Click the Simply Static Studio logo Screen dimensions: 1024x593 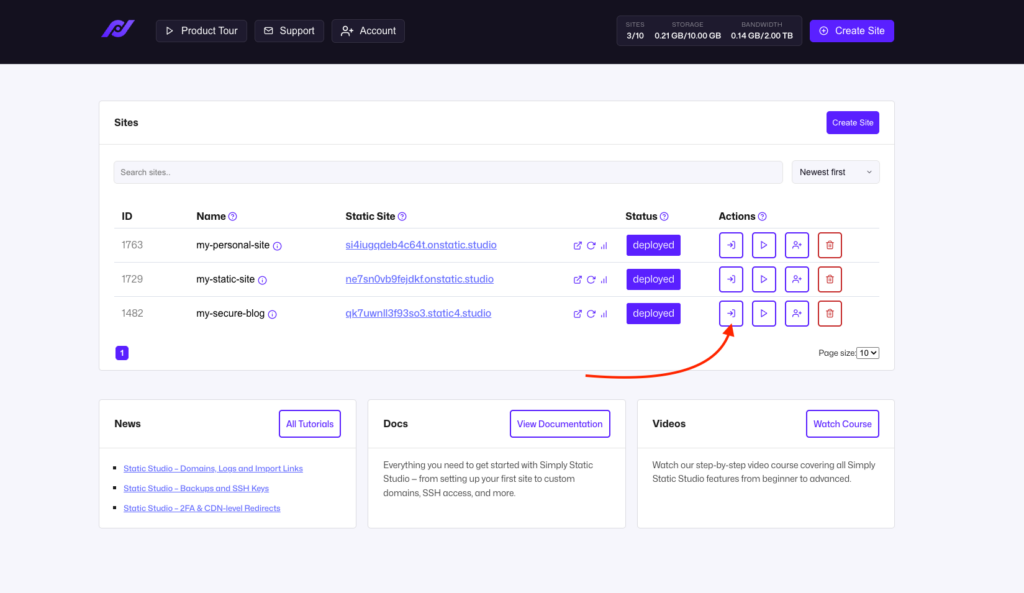coord(118,29)
